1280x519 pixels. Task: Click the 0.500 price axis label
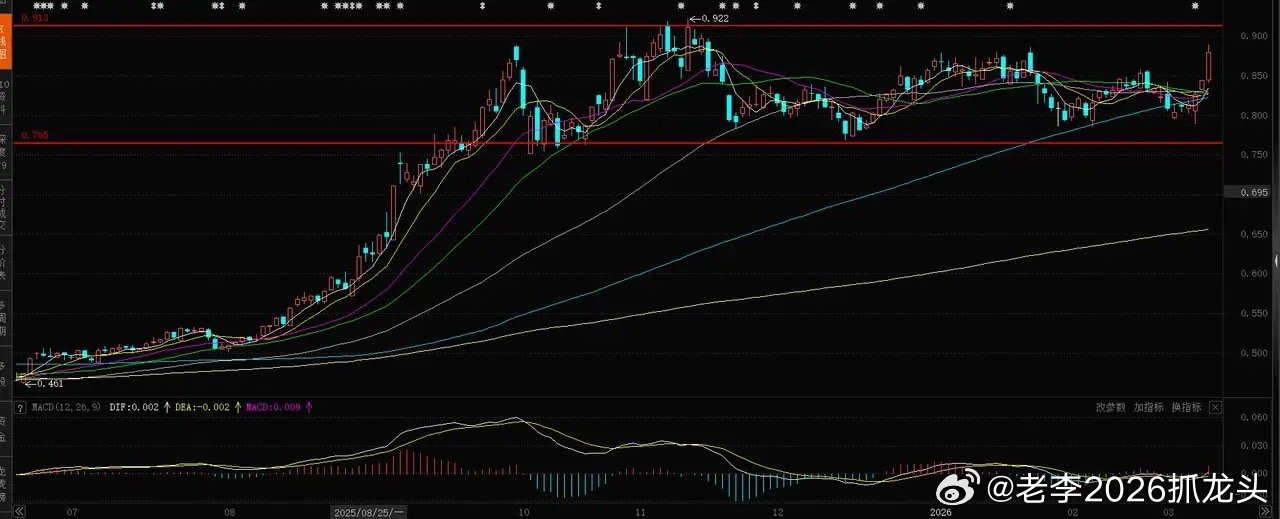(x=1256, y=353)
